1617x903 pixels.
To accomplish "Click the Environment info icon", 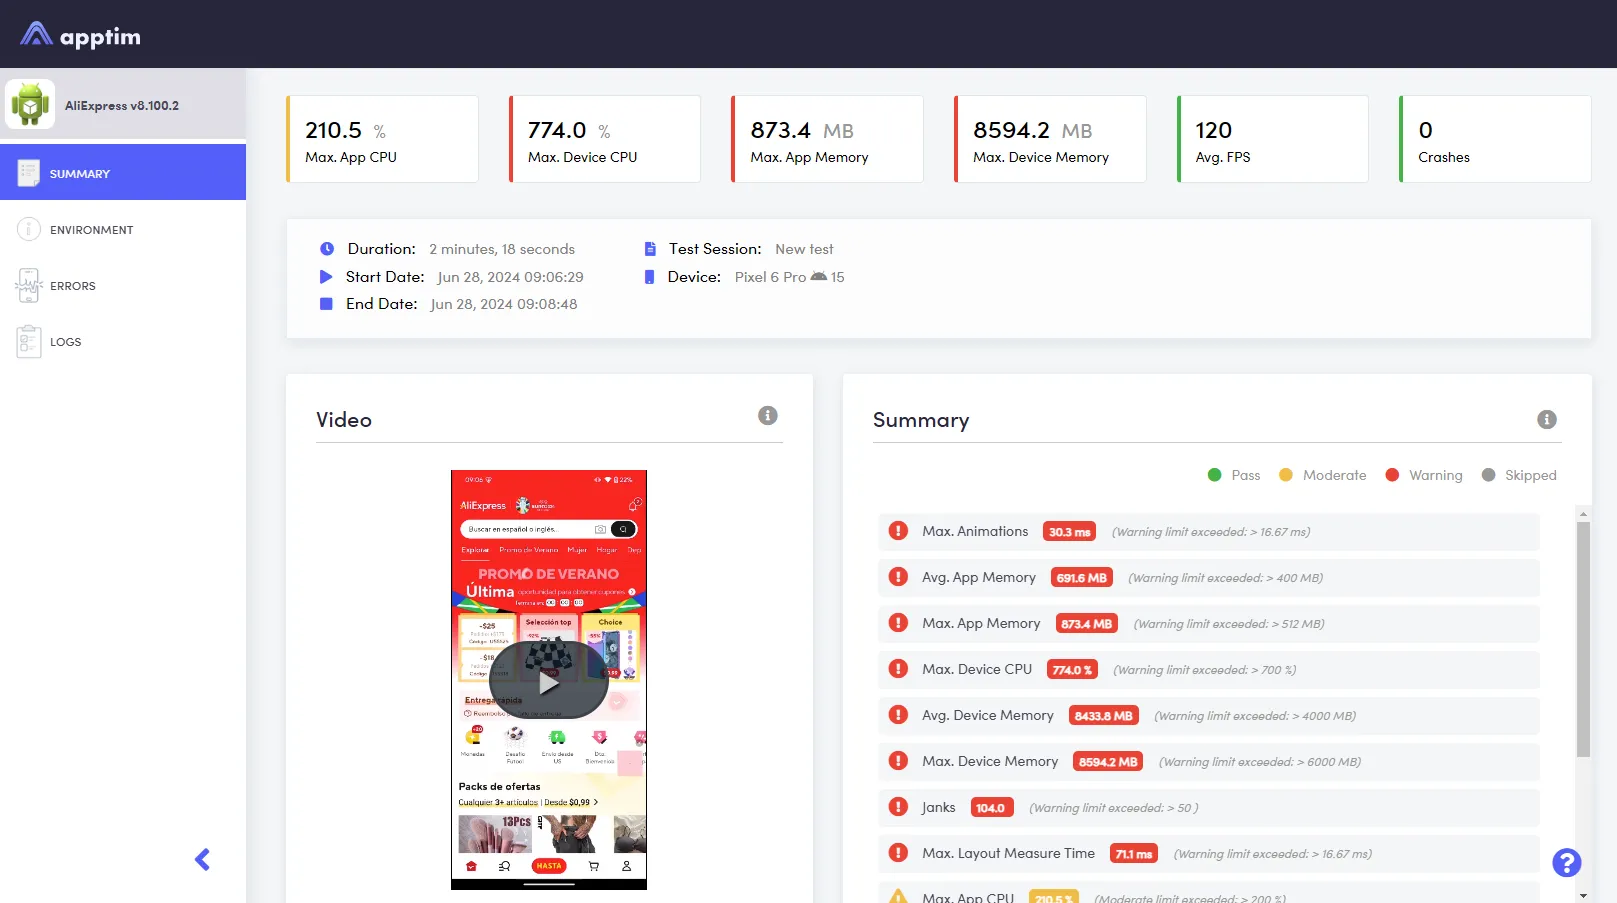I will click(x=28, y=229).
